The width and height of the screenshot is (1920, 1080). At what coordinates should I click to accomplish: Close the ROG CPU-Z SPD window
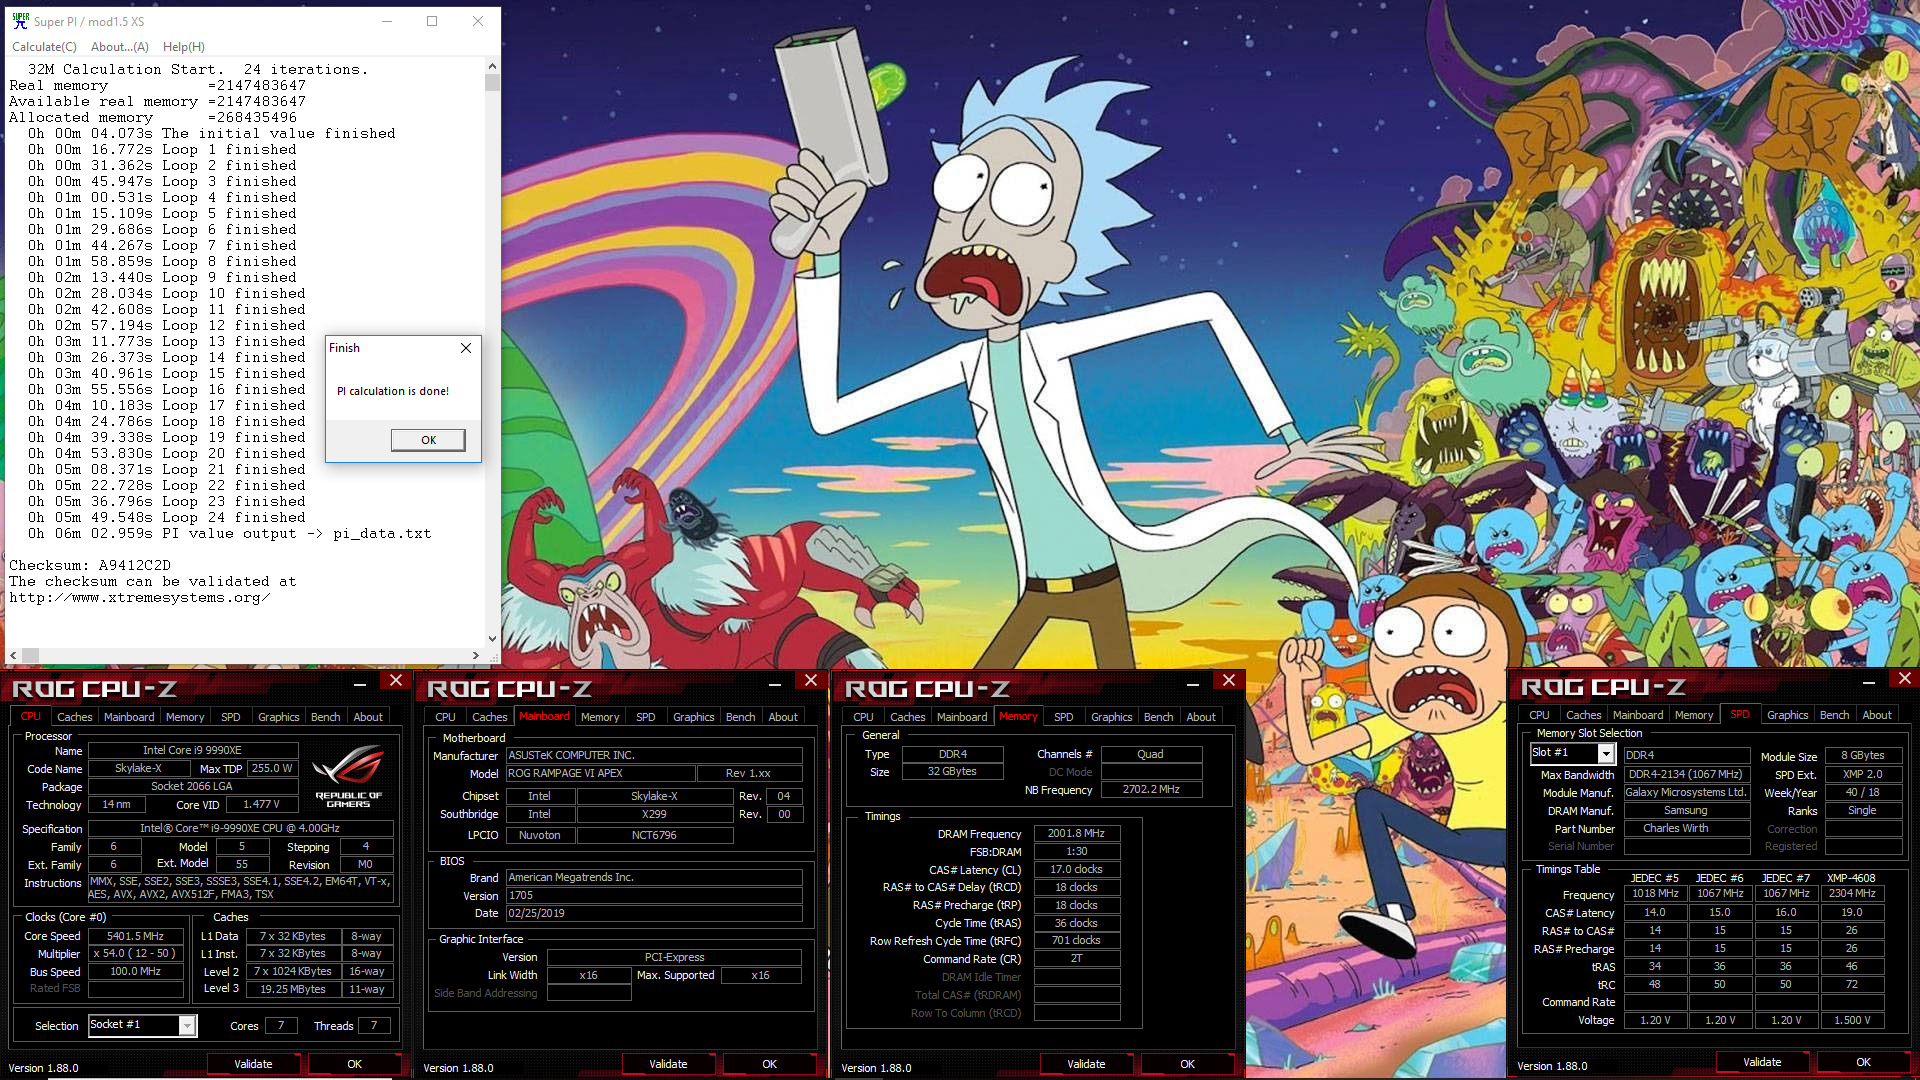tap(1904, 678)
